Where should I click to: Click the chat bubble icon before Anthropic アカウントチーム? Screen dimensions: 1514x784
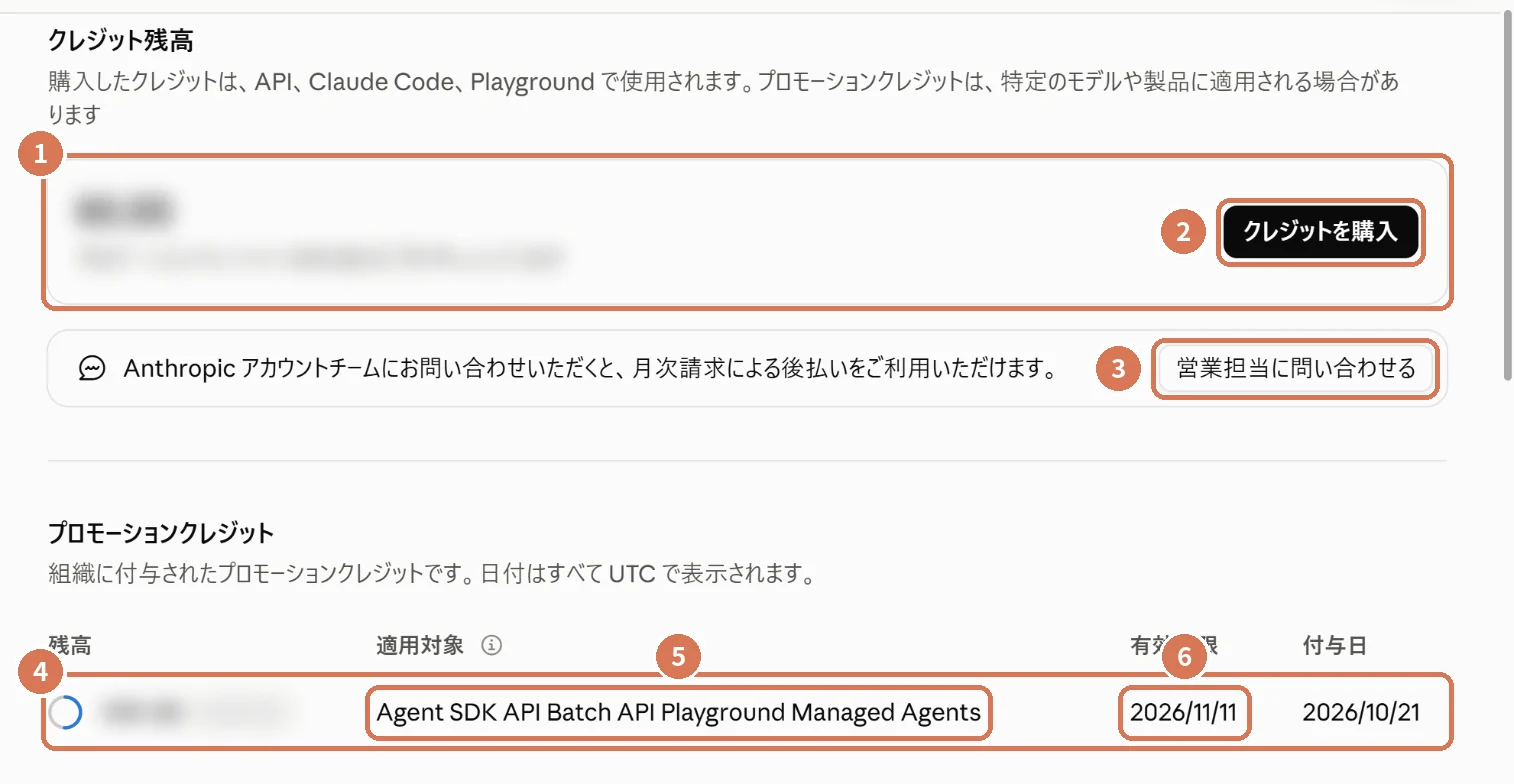[x=92, y=369]
